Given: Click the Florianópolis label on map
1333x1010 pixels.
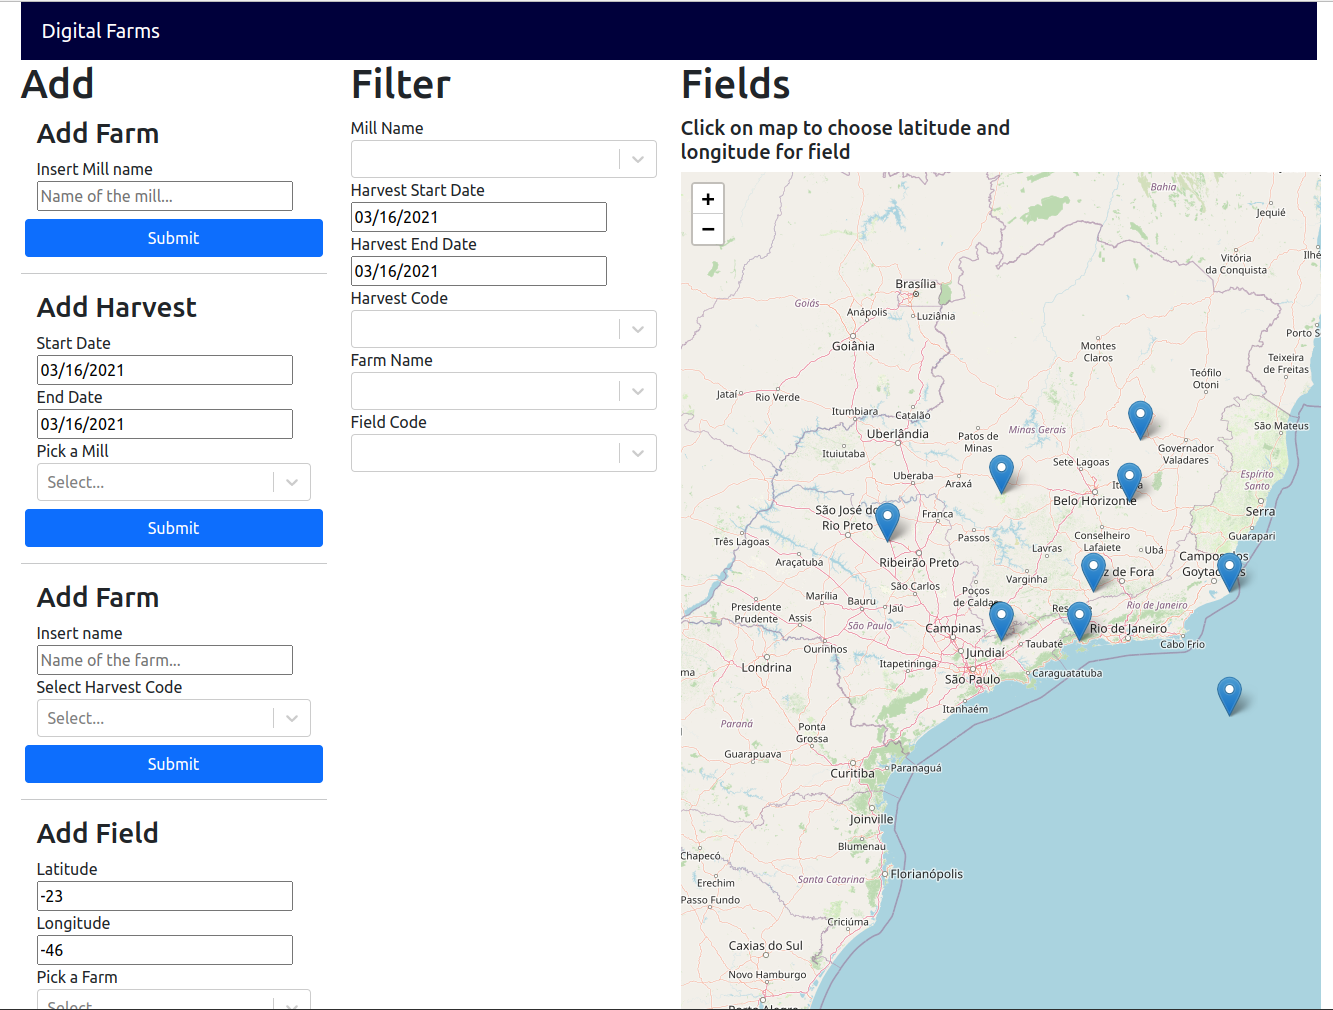Looking at the screenshot, I should (927, 874).
